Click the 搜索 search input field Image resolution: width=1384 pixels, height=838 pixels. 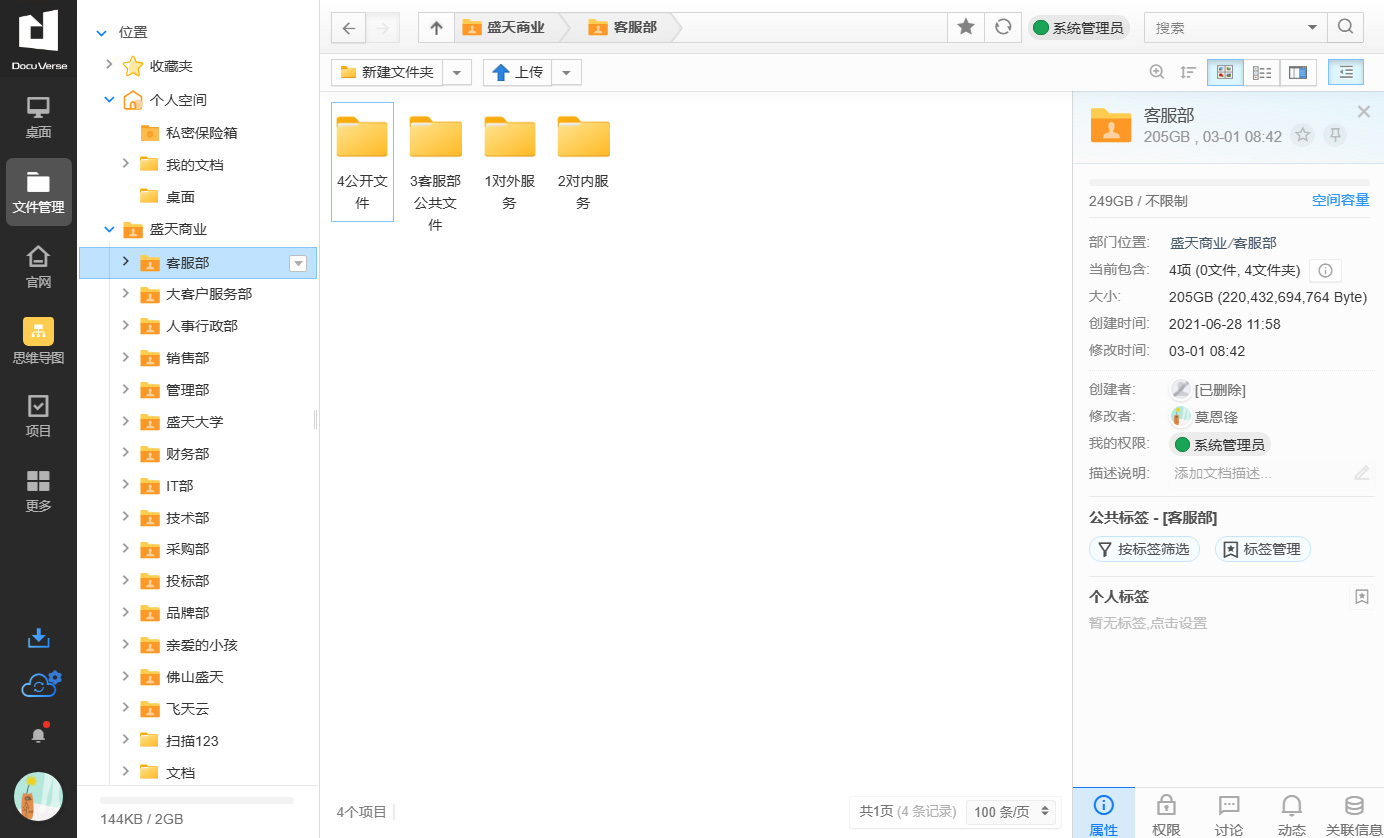[1227, 27]
